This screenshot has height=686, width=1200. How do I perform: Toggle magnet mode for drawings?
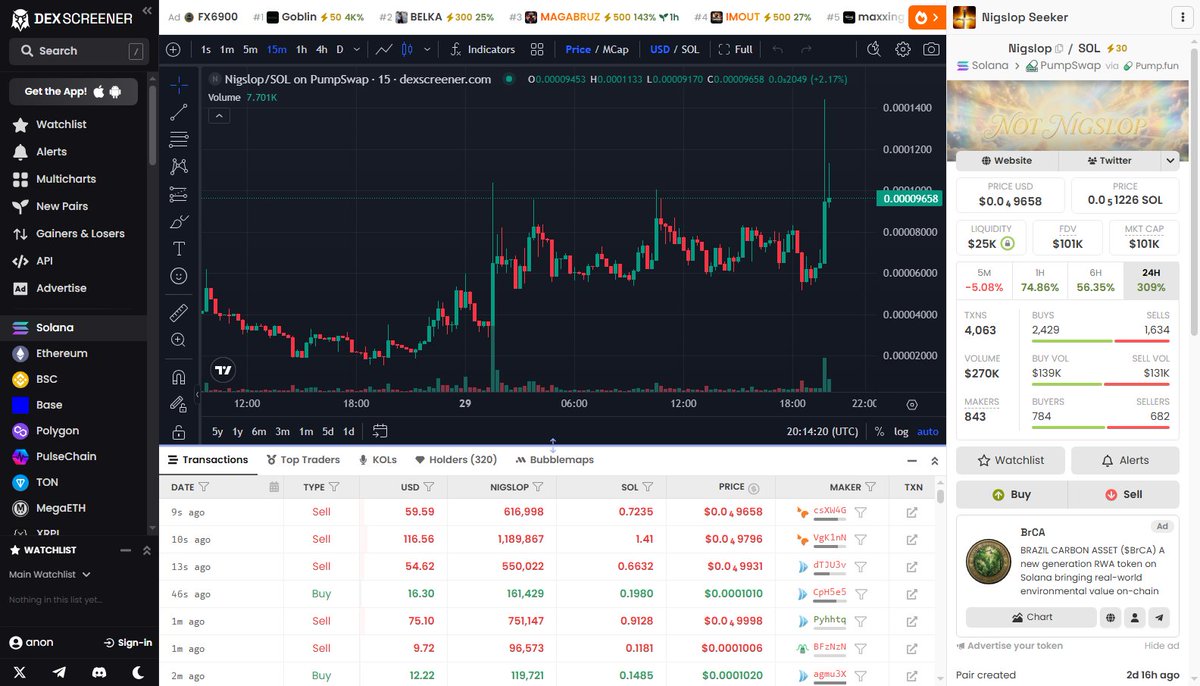pyautogui.click(x=179, y=378)
